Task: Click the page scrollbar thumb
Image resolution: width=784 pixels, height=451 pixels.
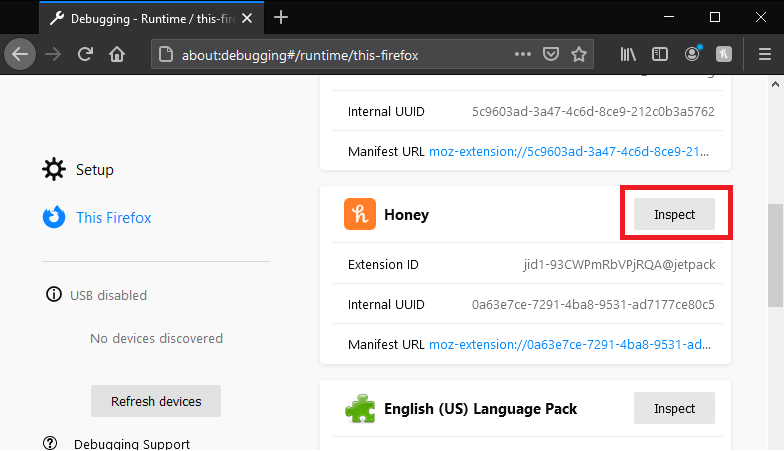Action: tap(776, 255)
